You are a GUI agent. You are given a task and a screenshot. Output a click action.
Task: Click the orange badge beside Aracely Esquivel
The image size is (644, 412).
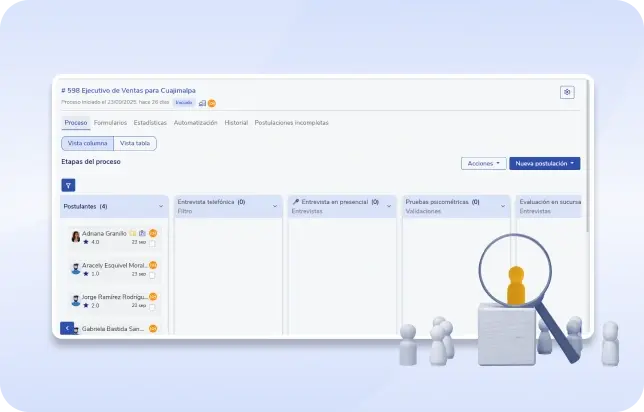pos(153,265)
